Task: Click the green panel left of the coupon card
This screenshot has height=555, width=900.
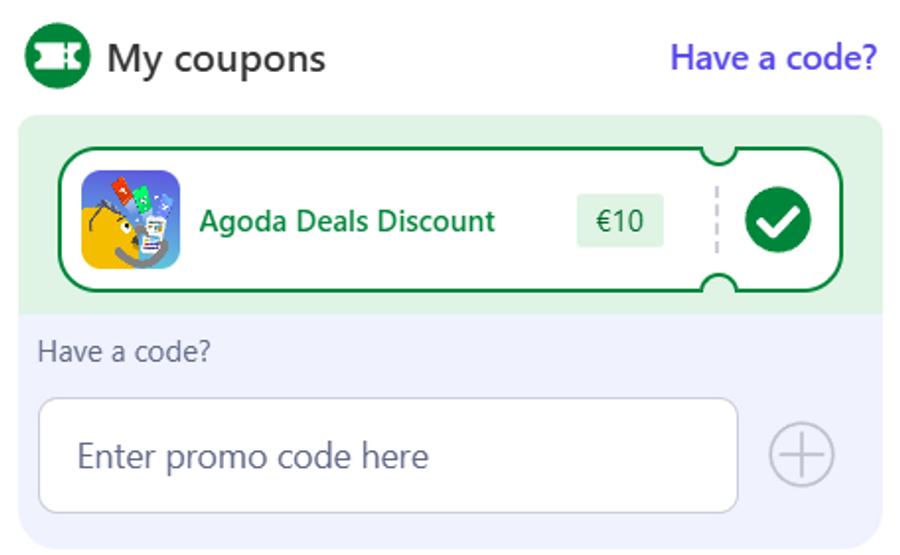Action: 38,220
